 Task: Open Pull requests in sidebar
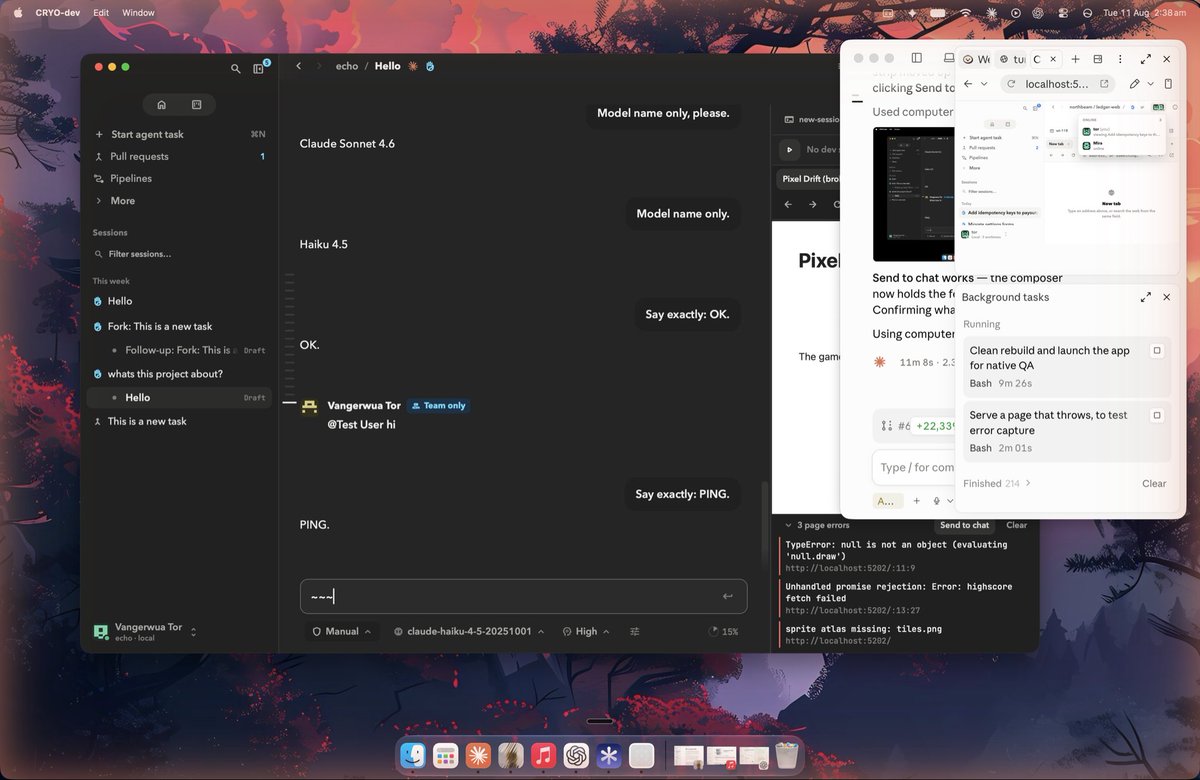coord(180,157)
